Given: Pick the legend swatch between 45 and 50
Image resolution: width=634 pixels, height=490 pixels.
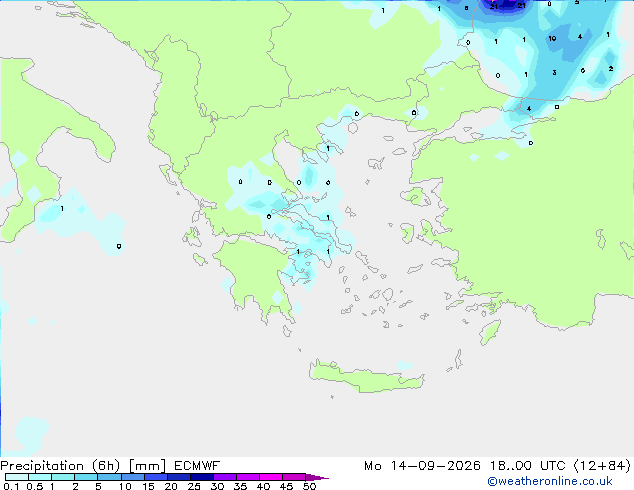Looking at the screenshot, I should (294, 477).
